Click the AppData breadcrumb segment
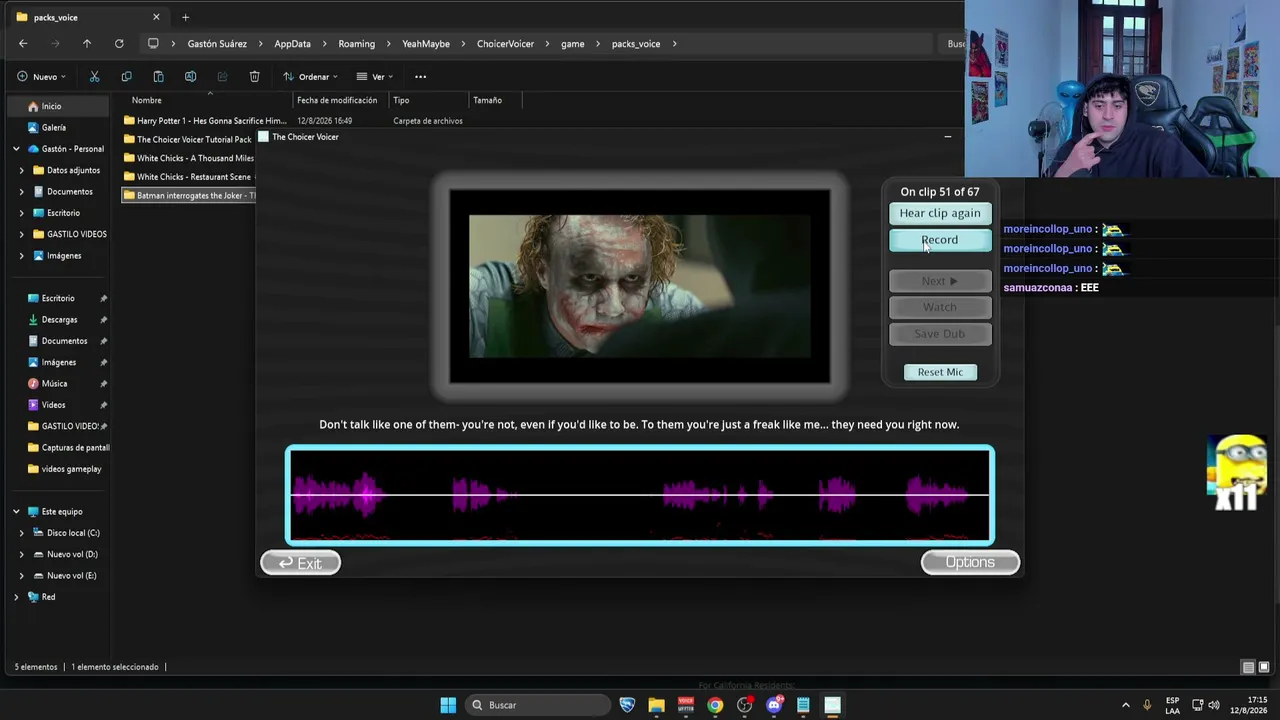 click(292, 44)
